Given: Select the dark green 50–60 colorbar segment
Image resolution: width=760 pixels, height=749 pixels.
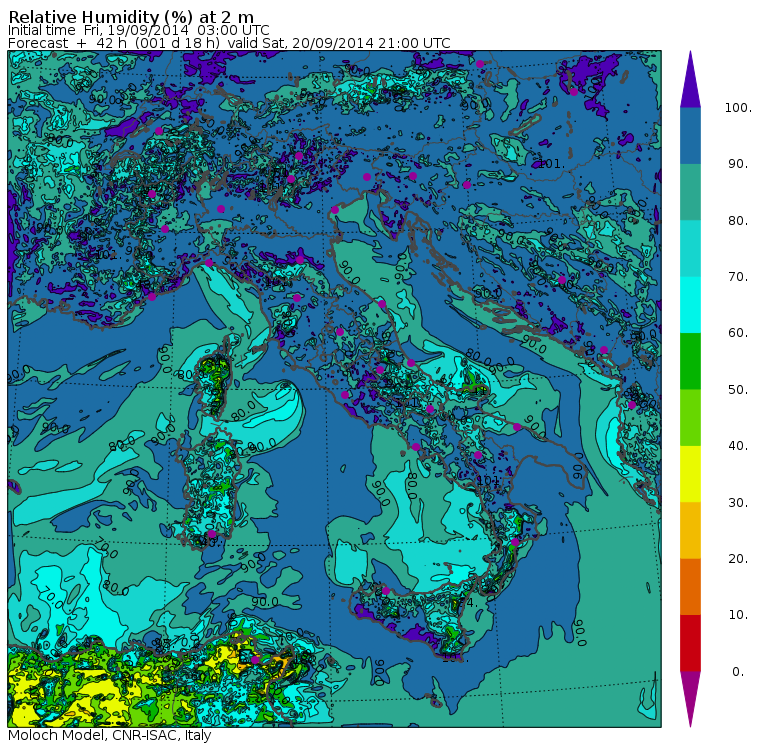Looking at the screenshot, I should coord(690,361).
